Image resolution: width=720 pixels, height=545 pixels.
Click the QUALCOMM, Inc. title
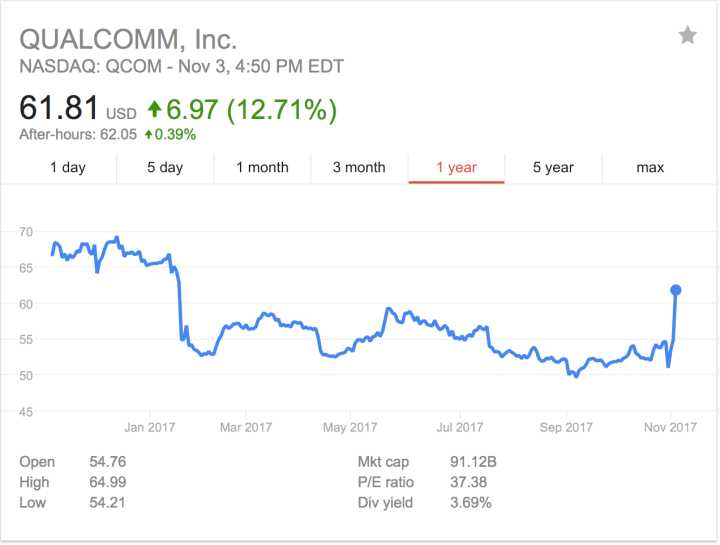[x=128, y=39]
